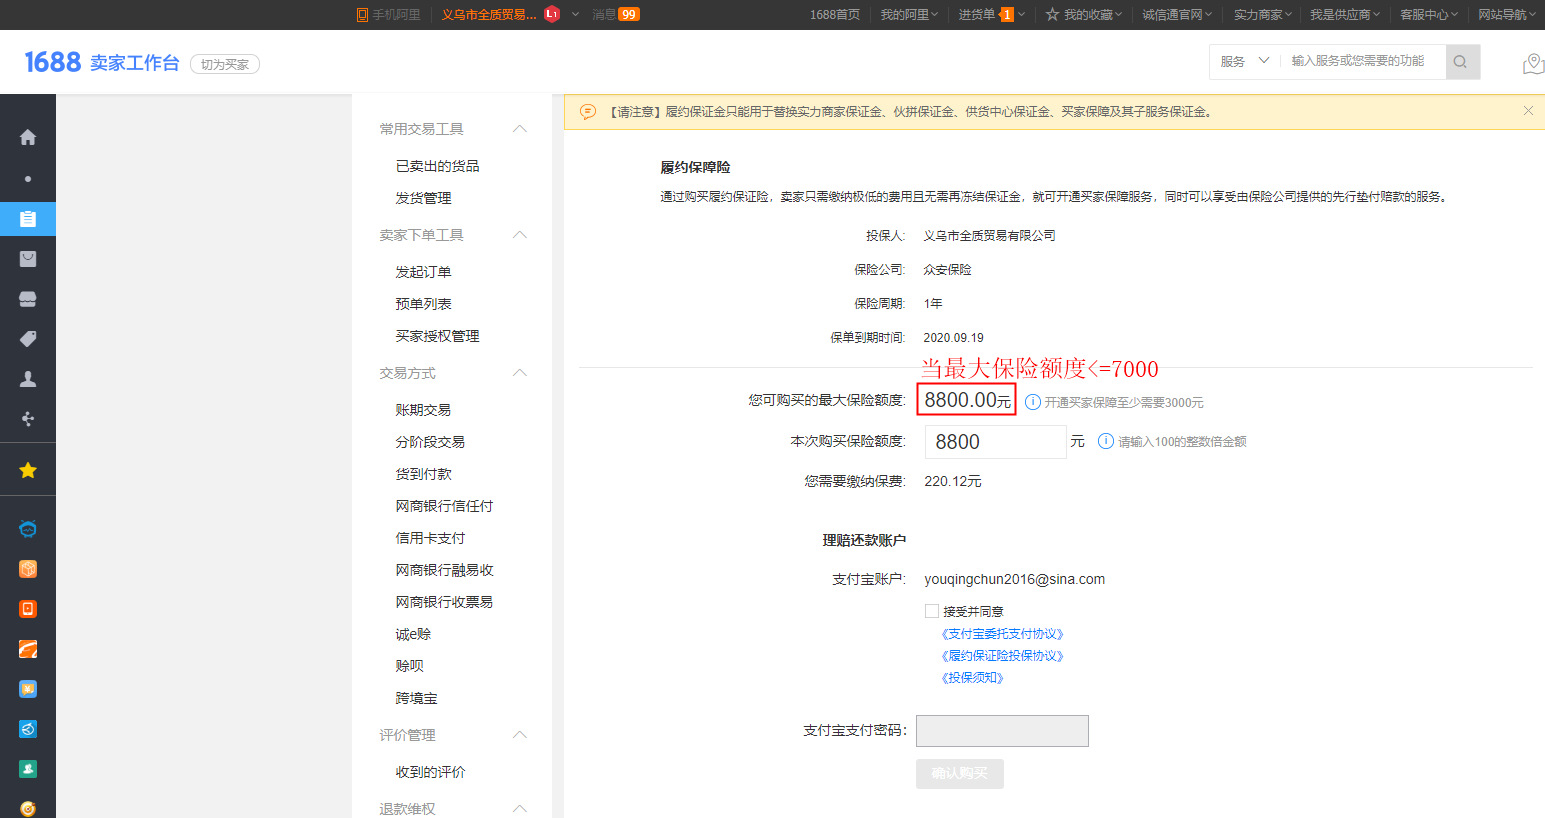
Task: Open 消息 notifications with 99 badge
Action: (x=615, y=14)
